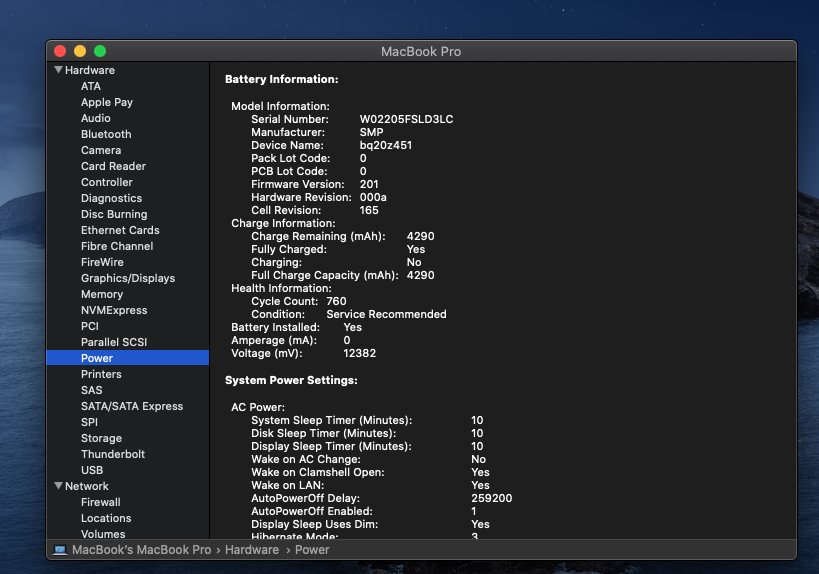This screenshot has height=574, width=819.
Task: Click the Serial Number value W02205FSLD3LC
Action: pyautogui.click(x=406, y=119)
